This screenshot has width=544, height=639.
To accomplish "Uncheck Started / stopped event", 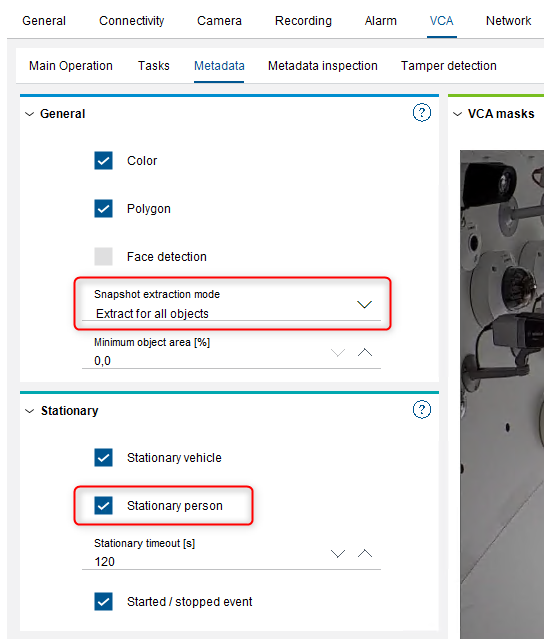I will (x=104, y=602).
